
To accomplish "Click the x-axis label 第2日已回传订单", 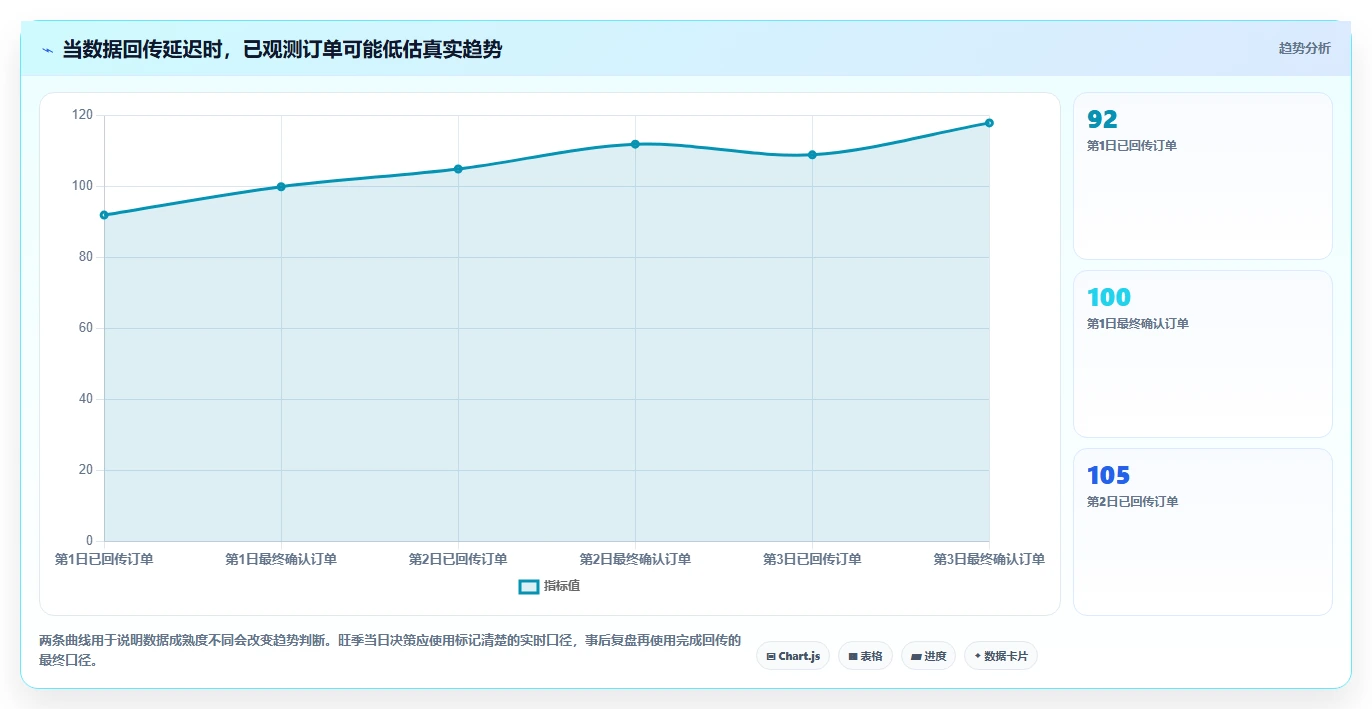I will pyautogui.click(x=458, y=559).
